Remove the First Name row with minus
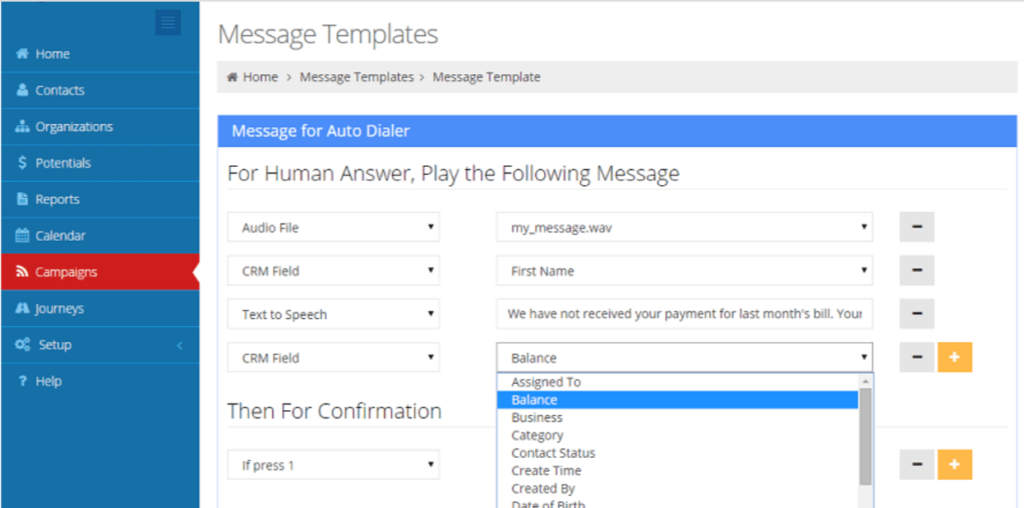Screen dimensions: 1024x508 tap(917, 270)
